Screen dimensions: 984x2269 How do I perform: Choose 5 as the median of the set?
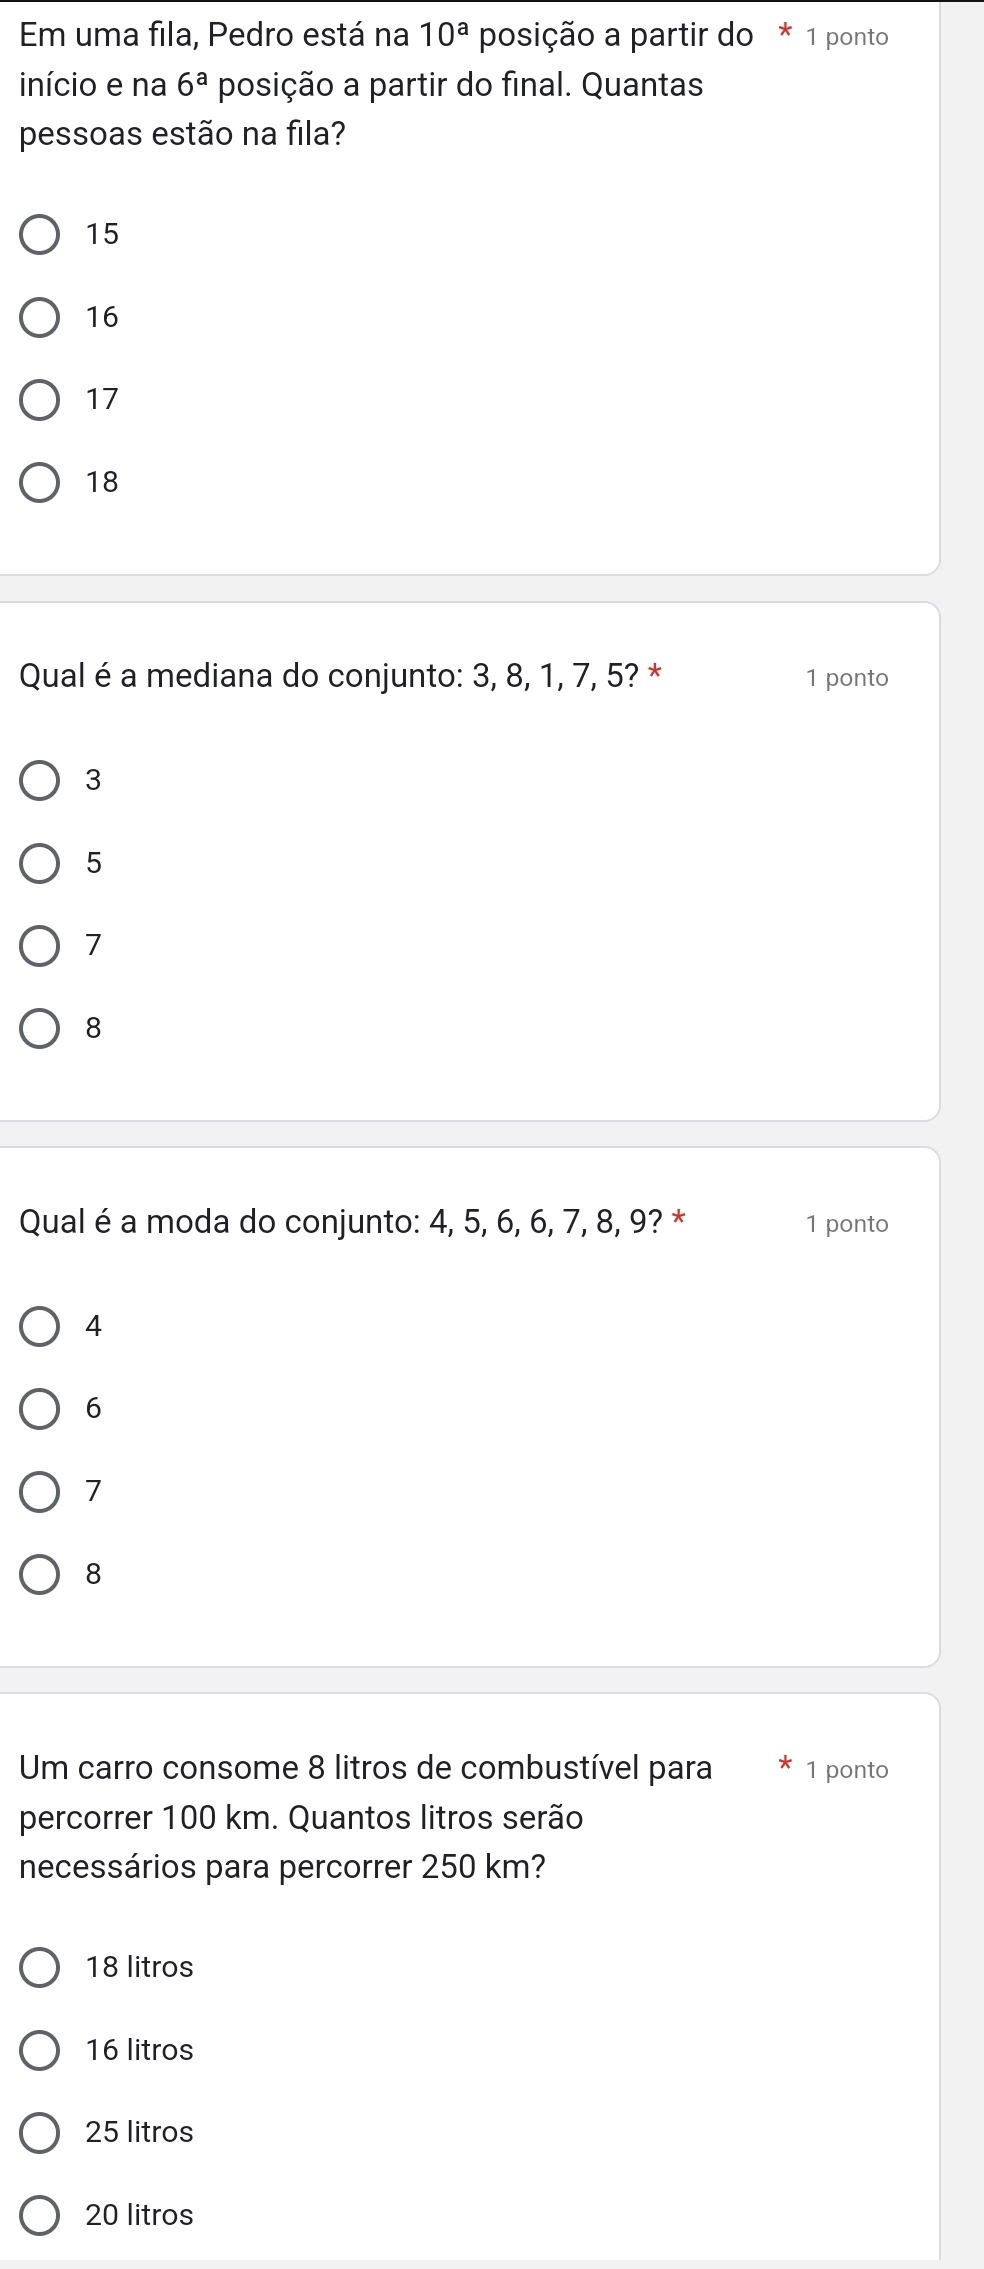tap(40, 864)
